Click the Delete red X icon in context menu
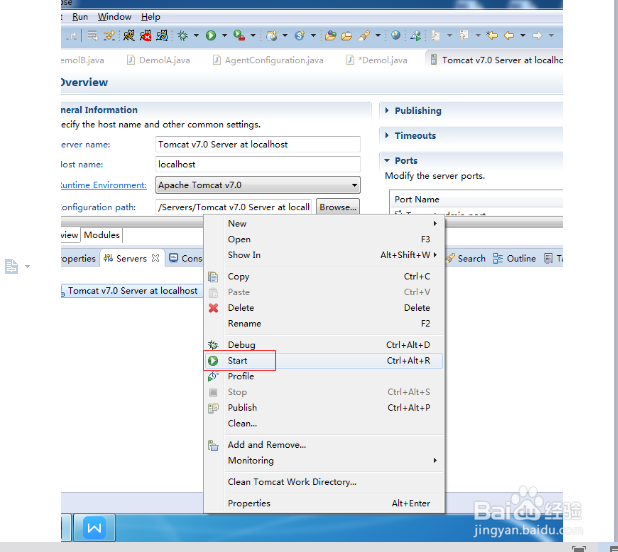This screenshot has width=618, height=552. coord(213,308)
